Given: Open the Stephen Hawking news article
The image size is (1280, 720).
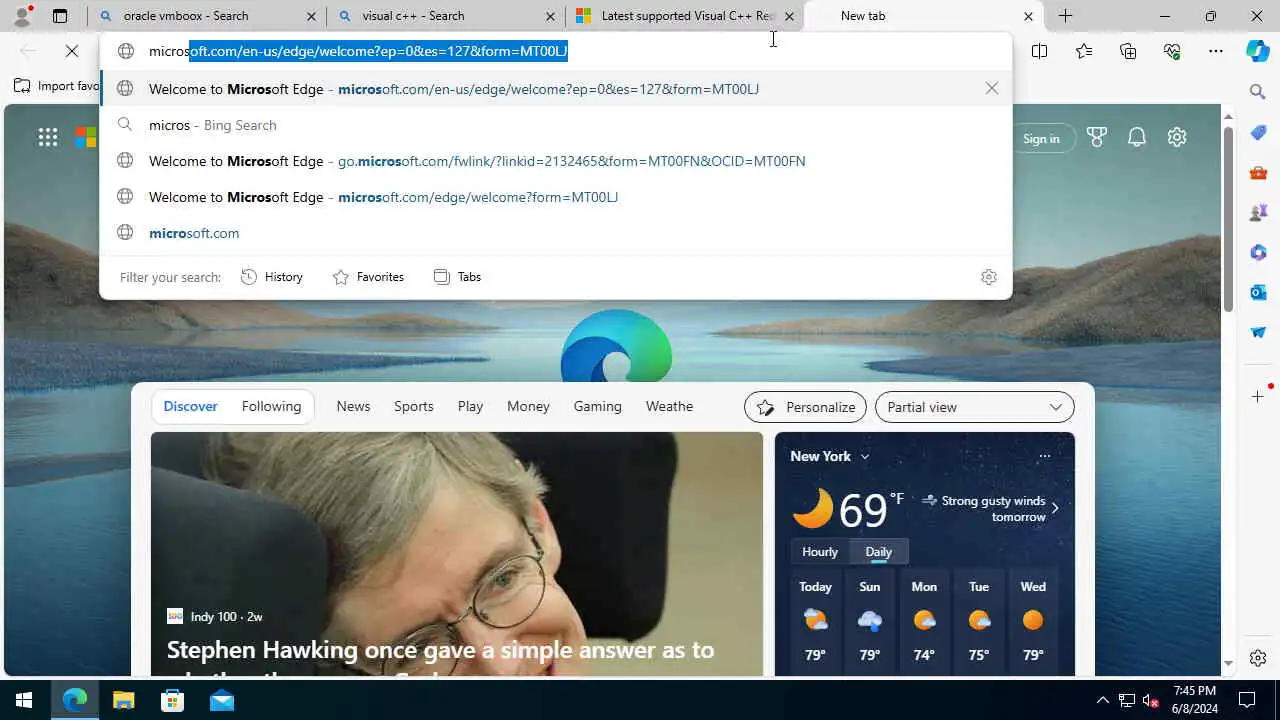Looking at the screenshot, I should [457, 554].
